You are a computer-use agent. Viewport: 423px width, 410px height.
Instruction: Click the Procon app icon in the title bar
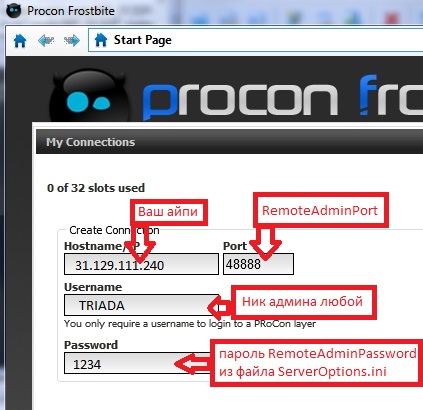click(14, 11)
